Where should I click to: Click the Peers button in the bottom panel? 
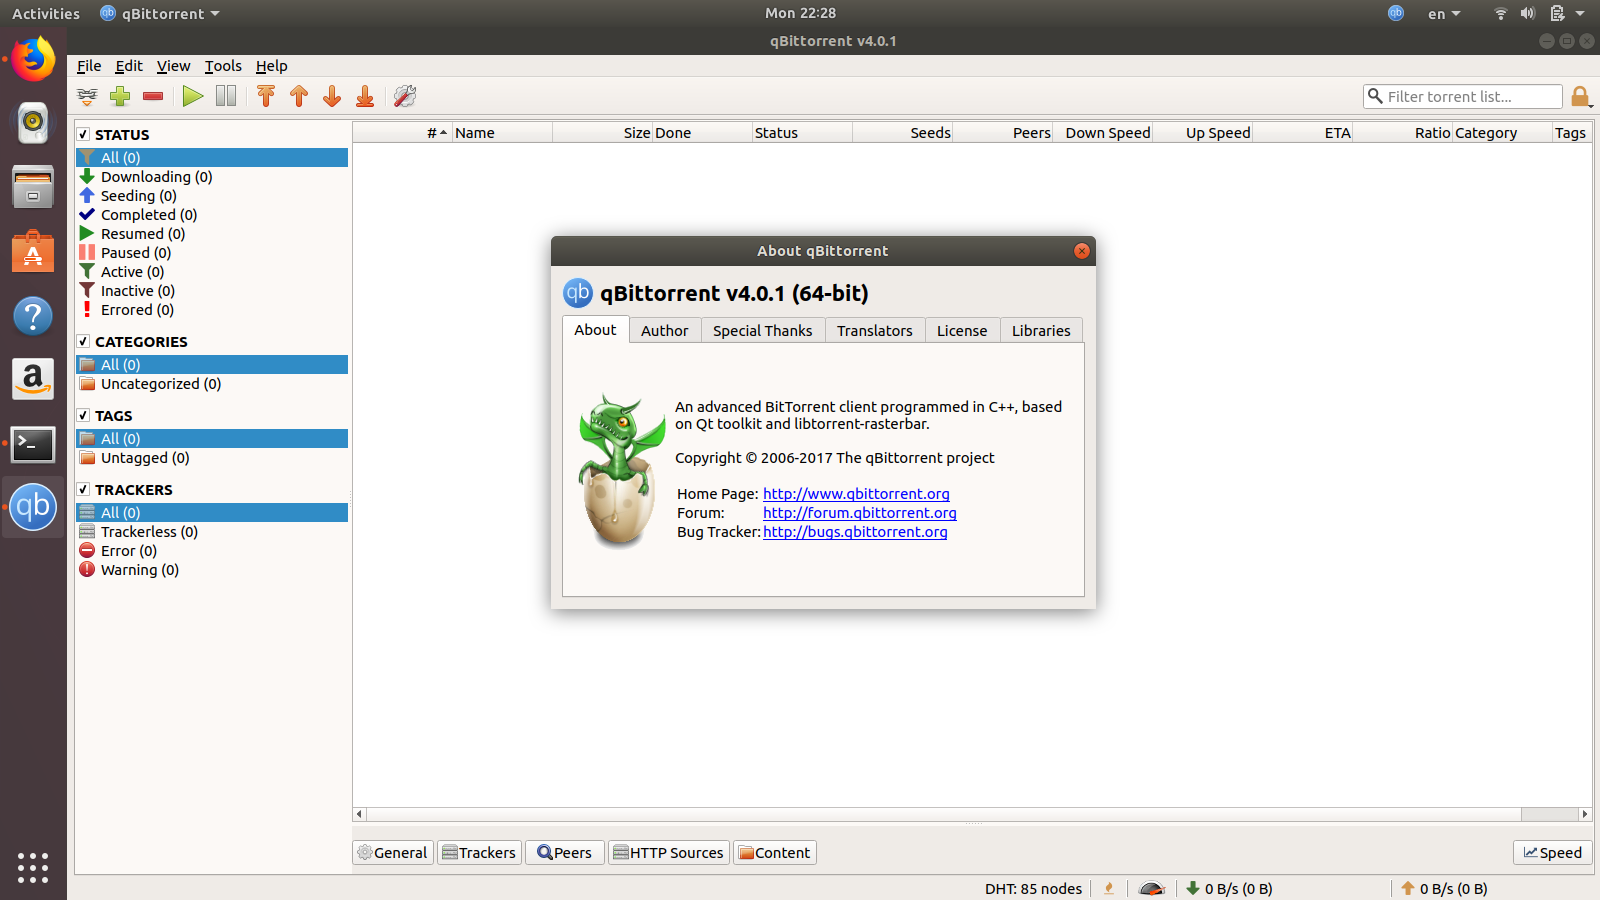[565, 853]
